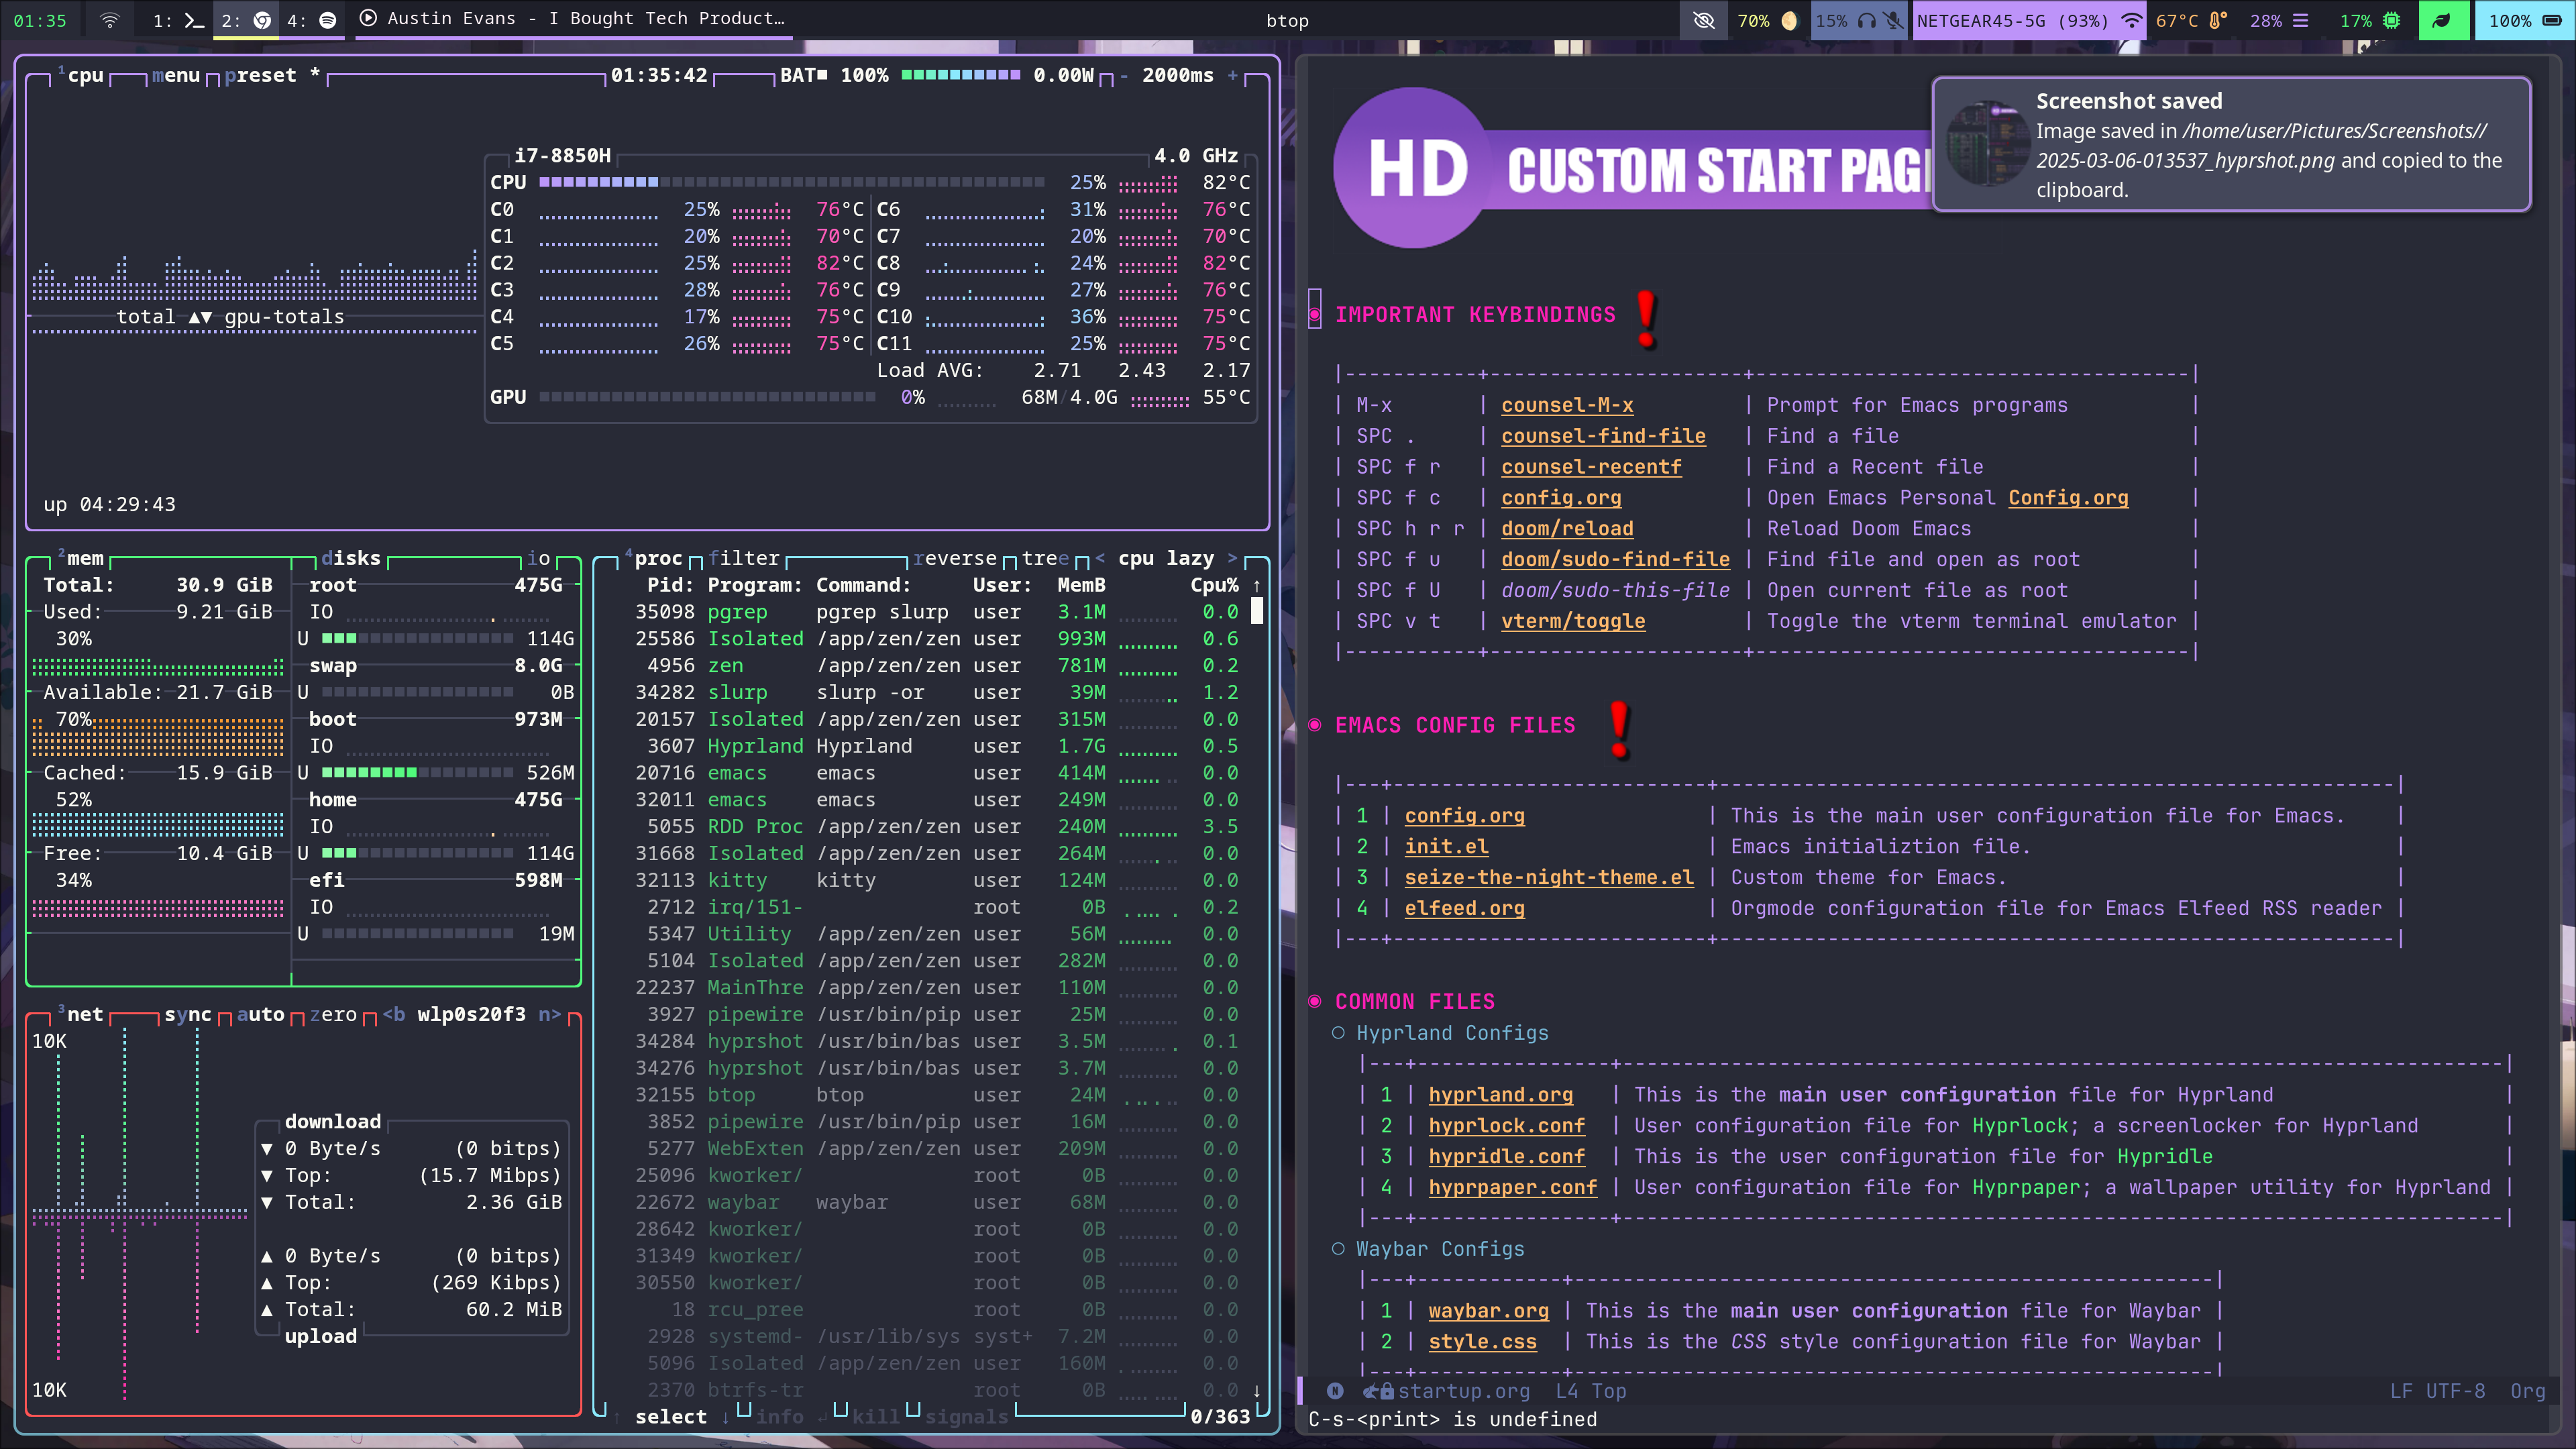This screenshot has height=1449, width=2576.
Task: Click signals option at bottom of btop proc
Action: coord(966,1417)
